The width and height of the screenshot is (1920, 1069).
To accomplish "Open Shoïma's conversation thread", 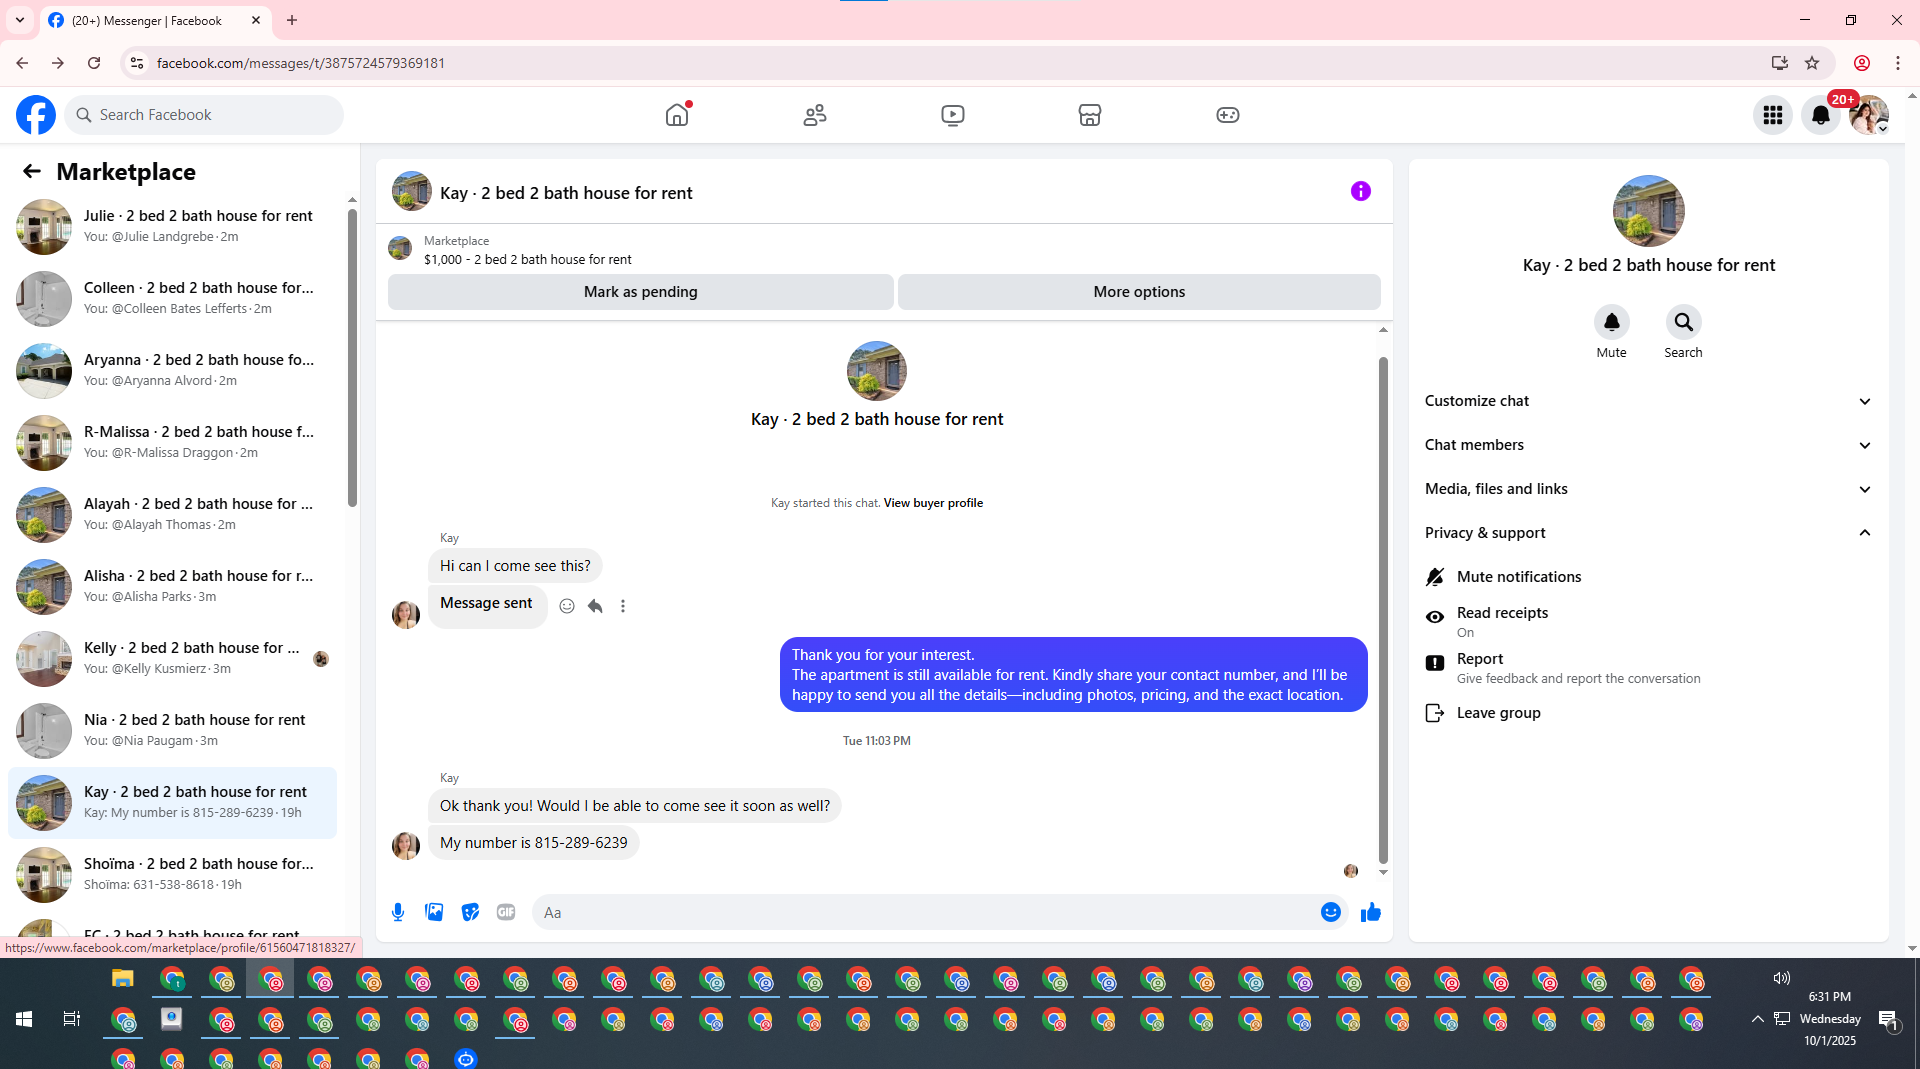I will coord(172,875).
